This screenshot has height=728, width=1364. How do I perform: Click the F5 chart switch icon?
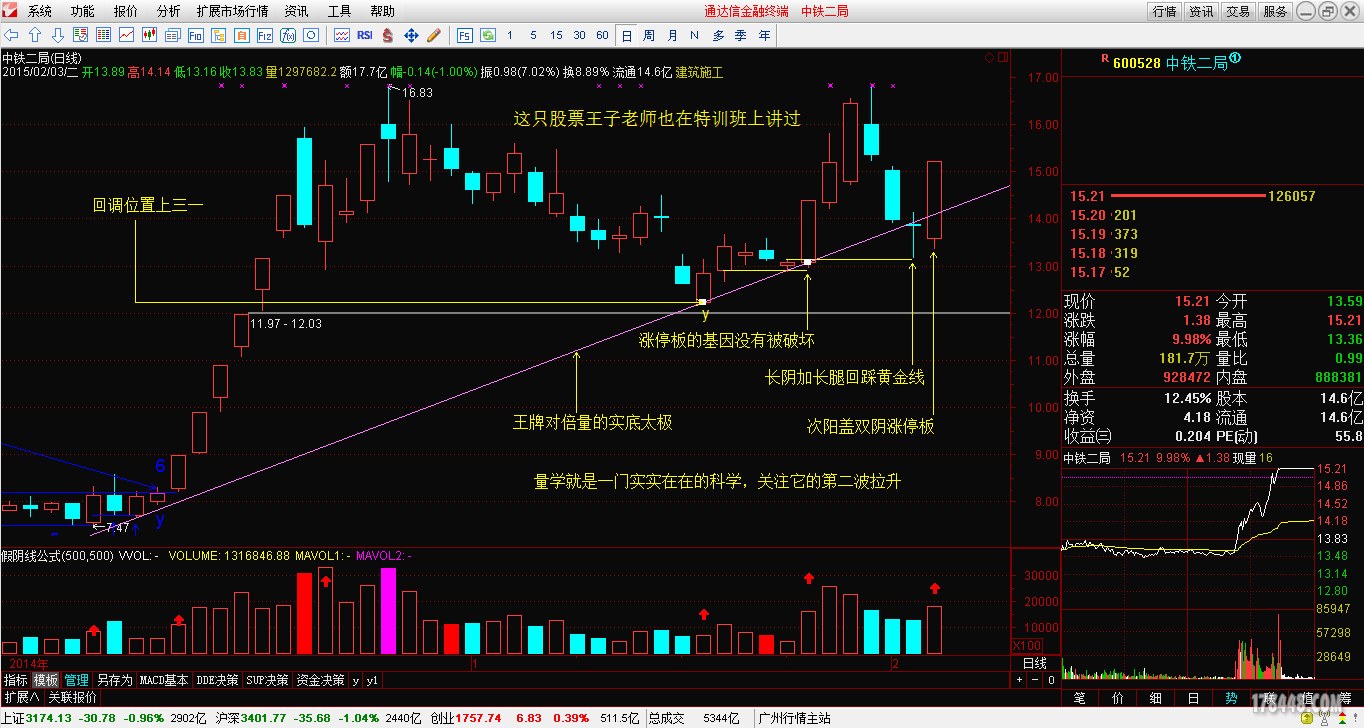[465, 35]
